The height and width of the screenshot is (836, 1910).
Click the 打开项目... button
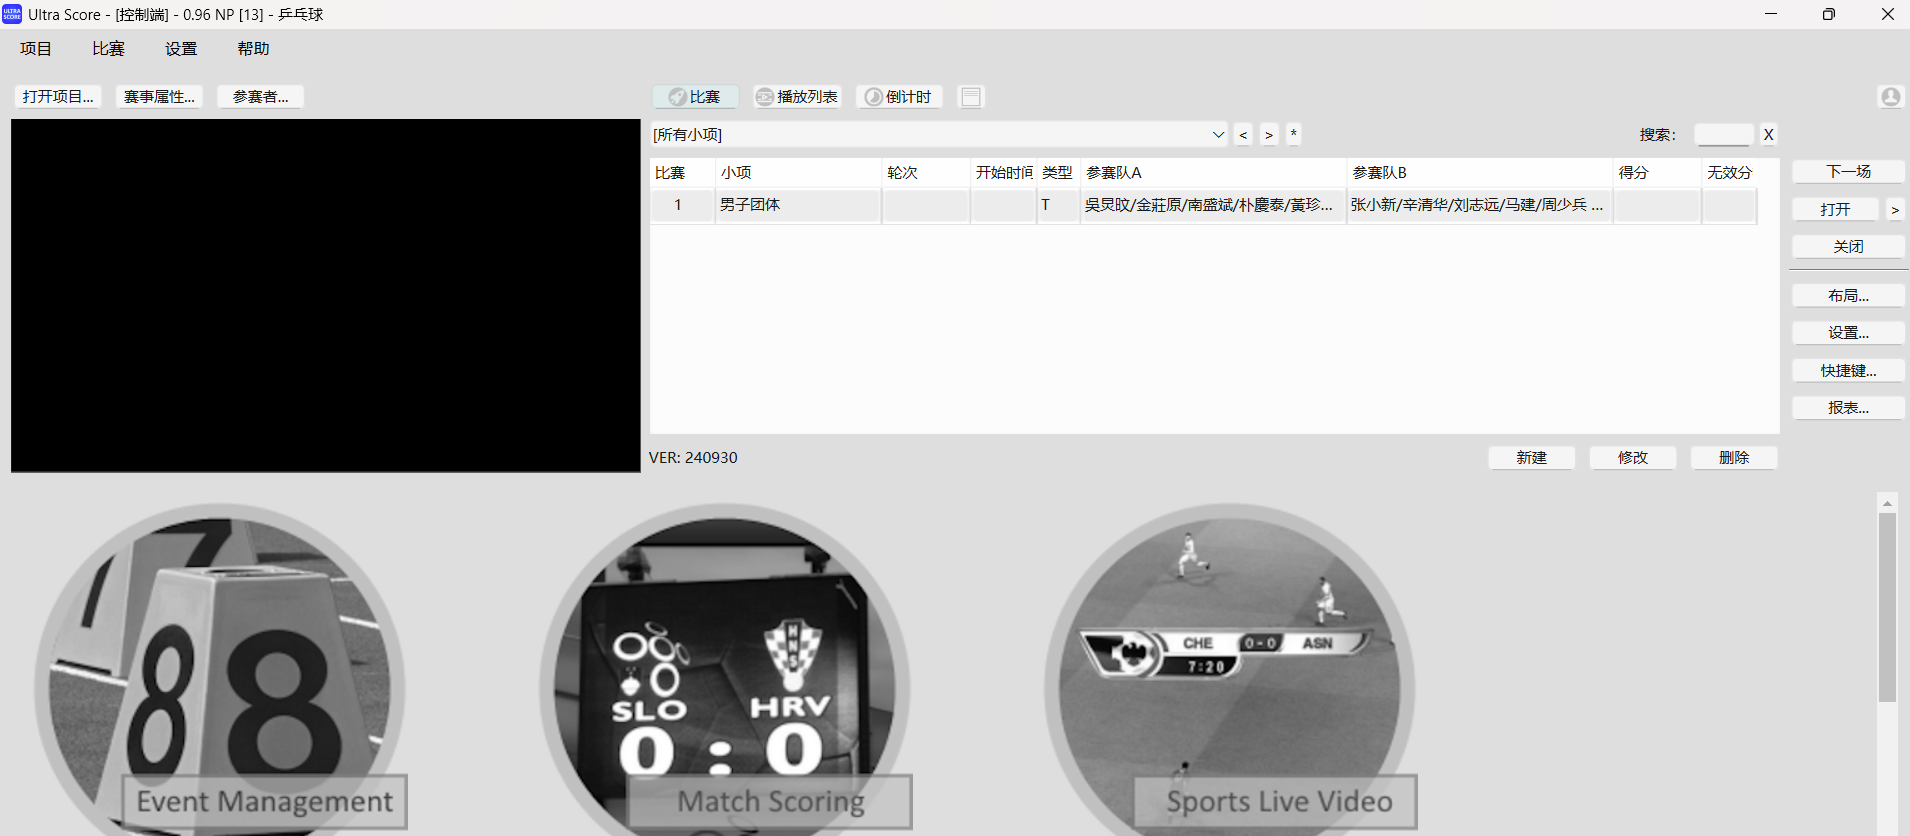click(x=58, y=97)
